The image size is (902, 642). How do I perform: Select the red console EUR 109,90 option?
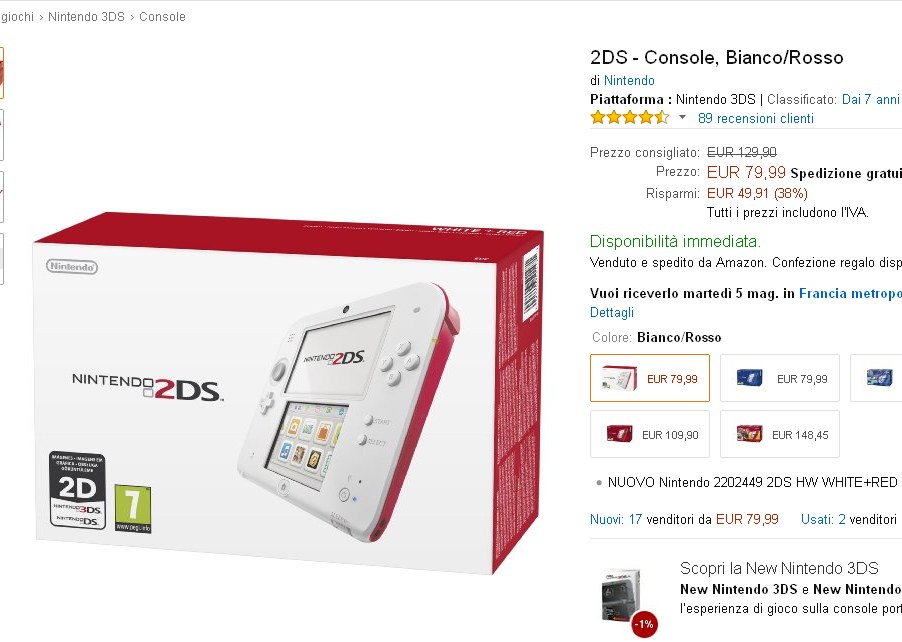(649, 434)
